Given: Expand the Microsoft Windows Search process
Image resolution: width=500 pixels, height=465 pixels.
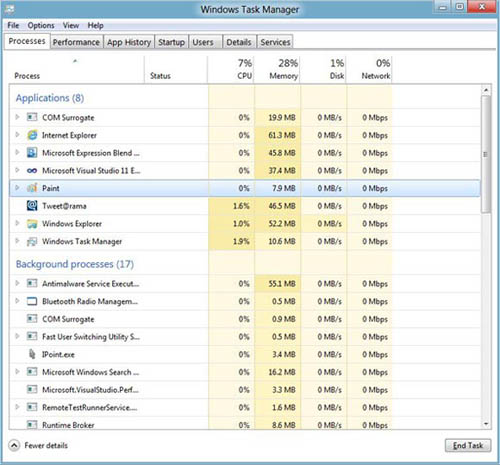Looking at the screenshot, I should click(x=17, y=371).
